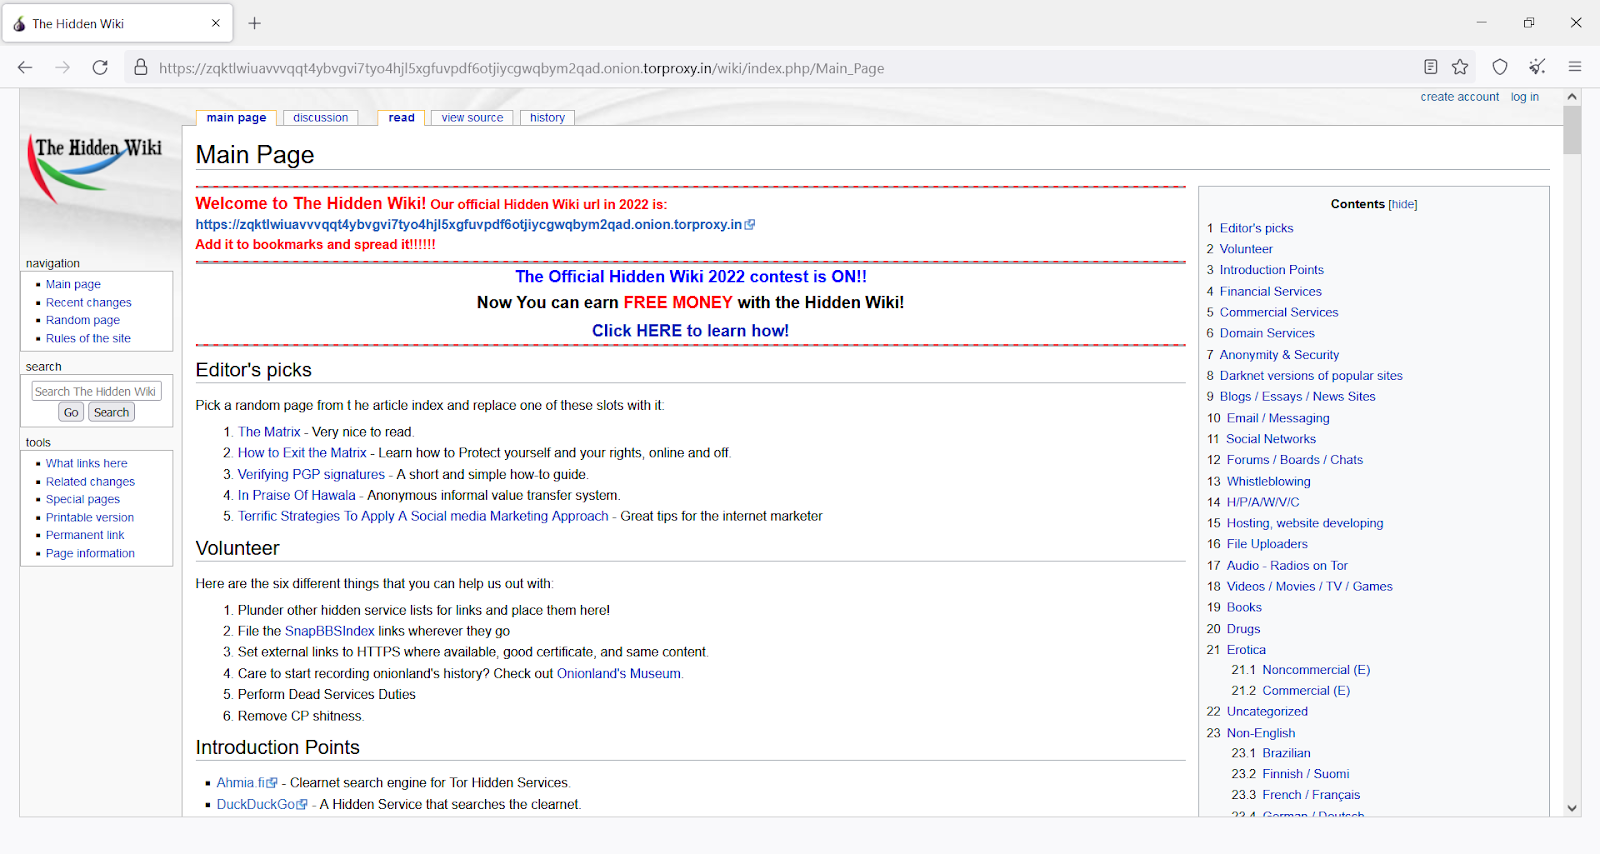Image resolution: width=1600 pixels, height=854 pixels.
Task: Open site security lock info
Action: 141,67
